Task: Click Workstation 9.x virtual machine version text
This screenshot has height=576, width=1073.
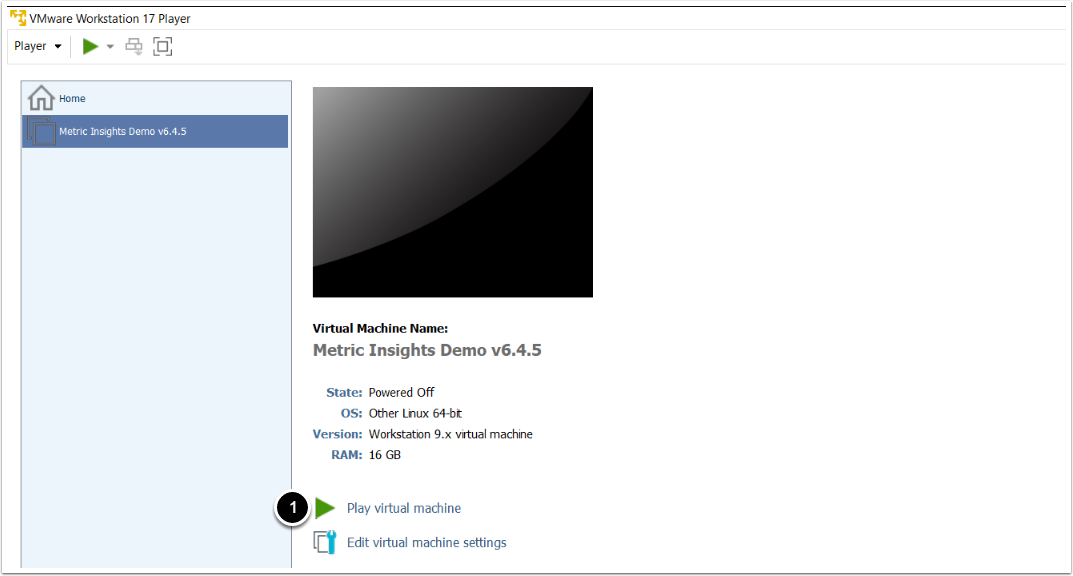Action: 450,434
